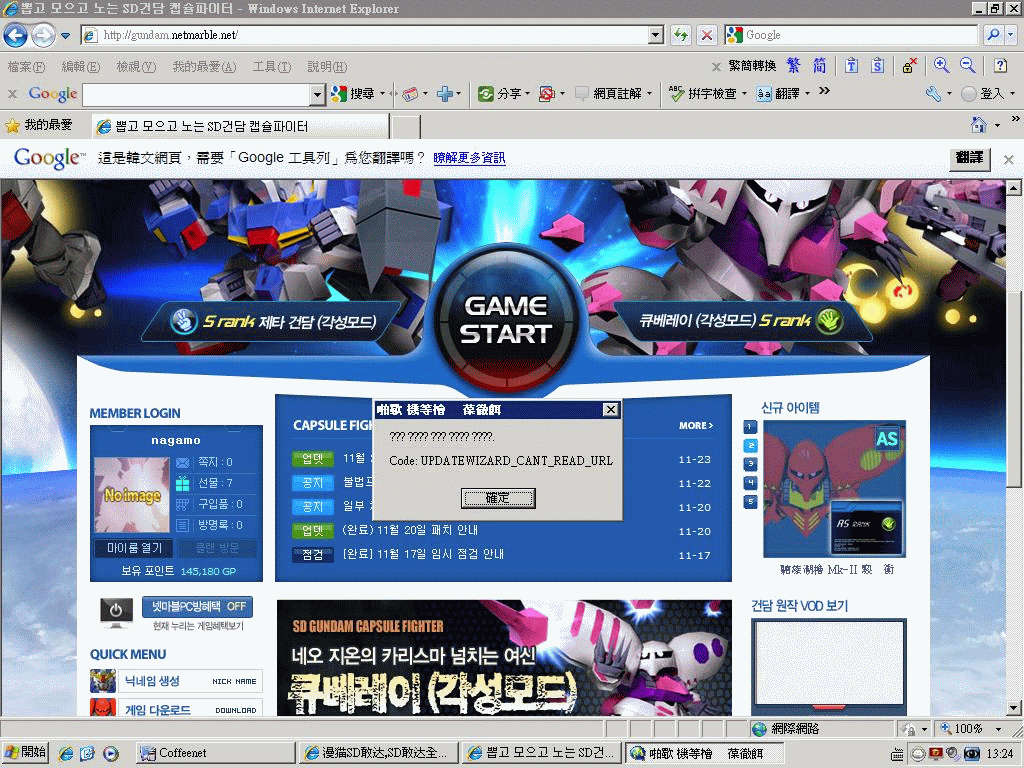Click the 구입품 shopping cart icon
This screenshot has width=1024, height=768.
tap(182, 505)
